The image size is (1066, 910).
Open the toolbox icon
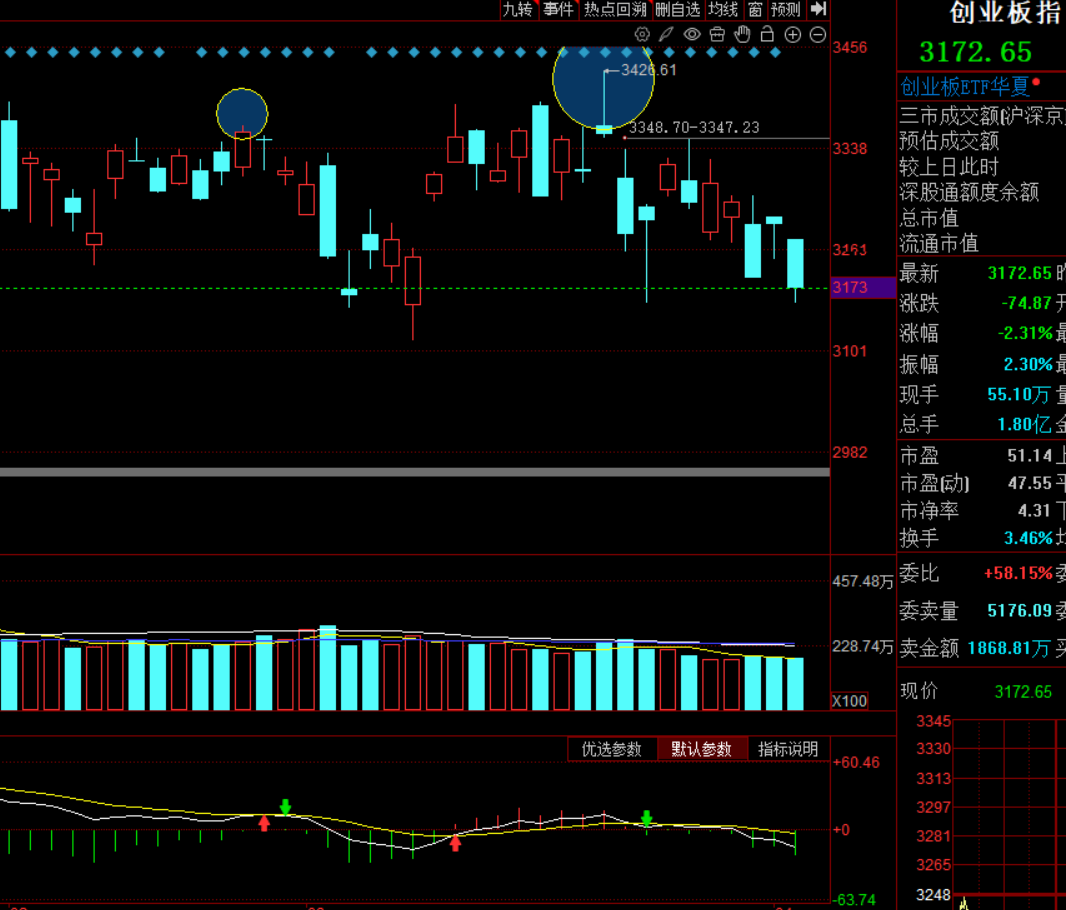[x=717, y=35]
